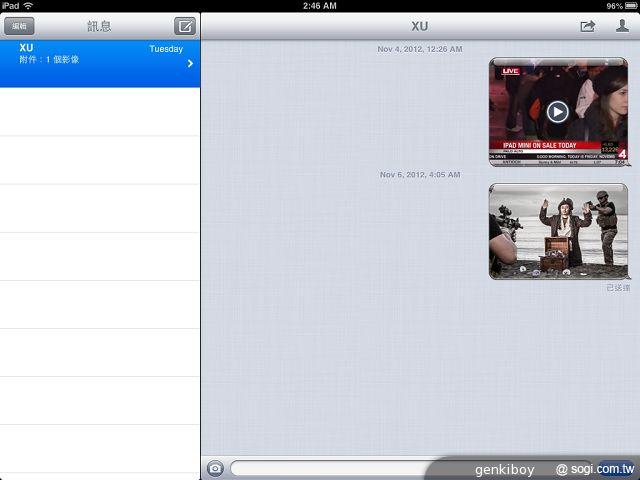Tap the battery indicator icon
Screen dimensions: 640x480
[x=630, y=6]
